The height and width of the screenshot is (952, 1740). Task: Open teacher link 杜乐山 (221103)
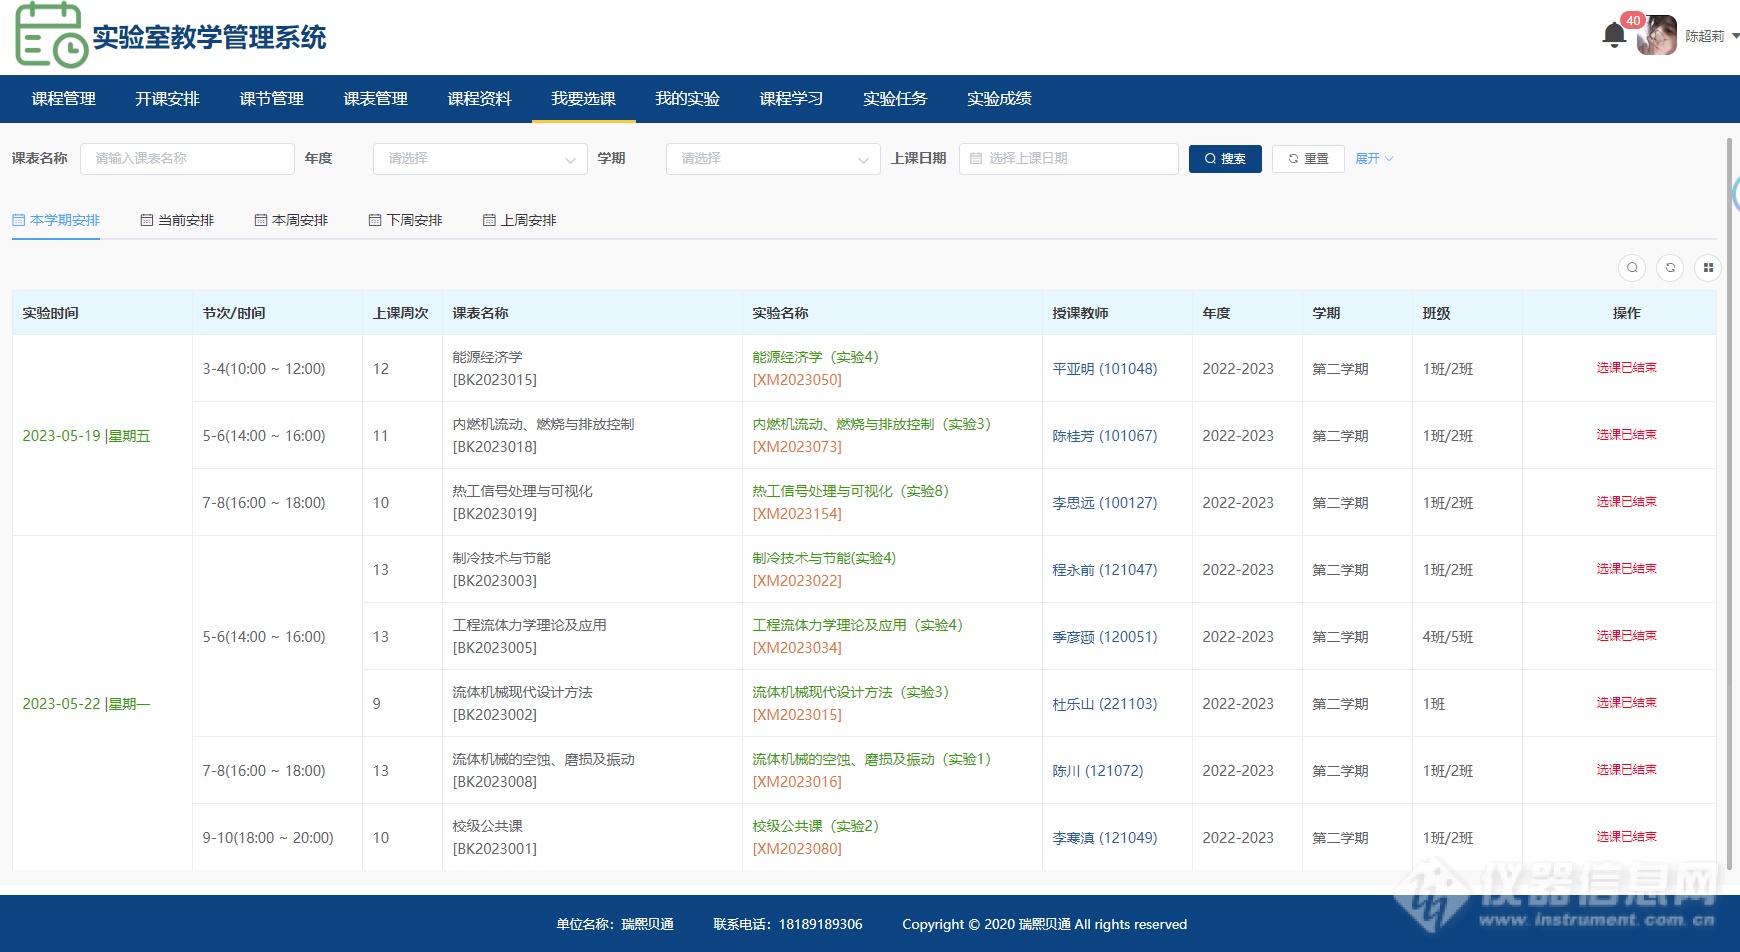pos(1104,704)
